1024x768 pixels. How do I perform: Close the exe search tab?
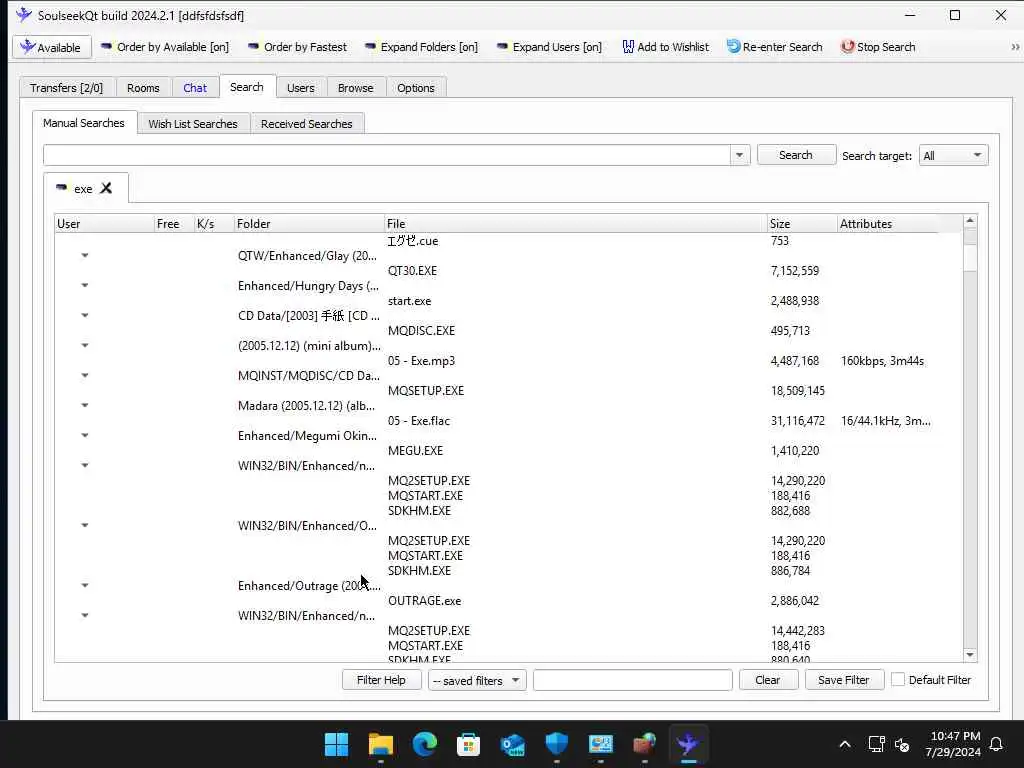(x=106, y=188)
